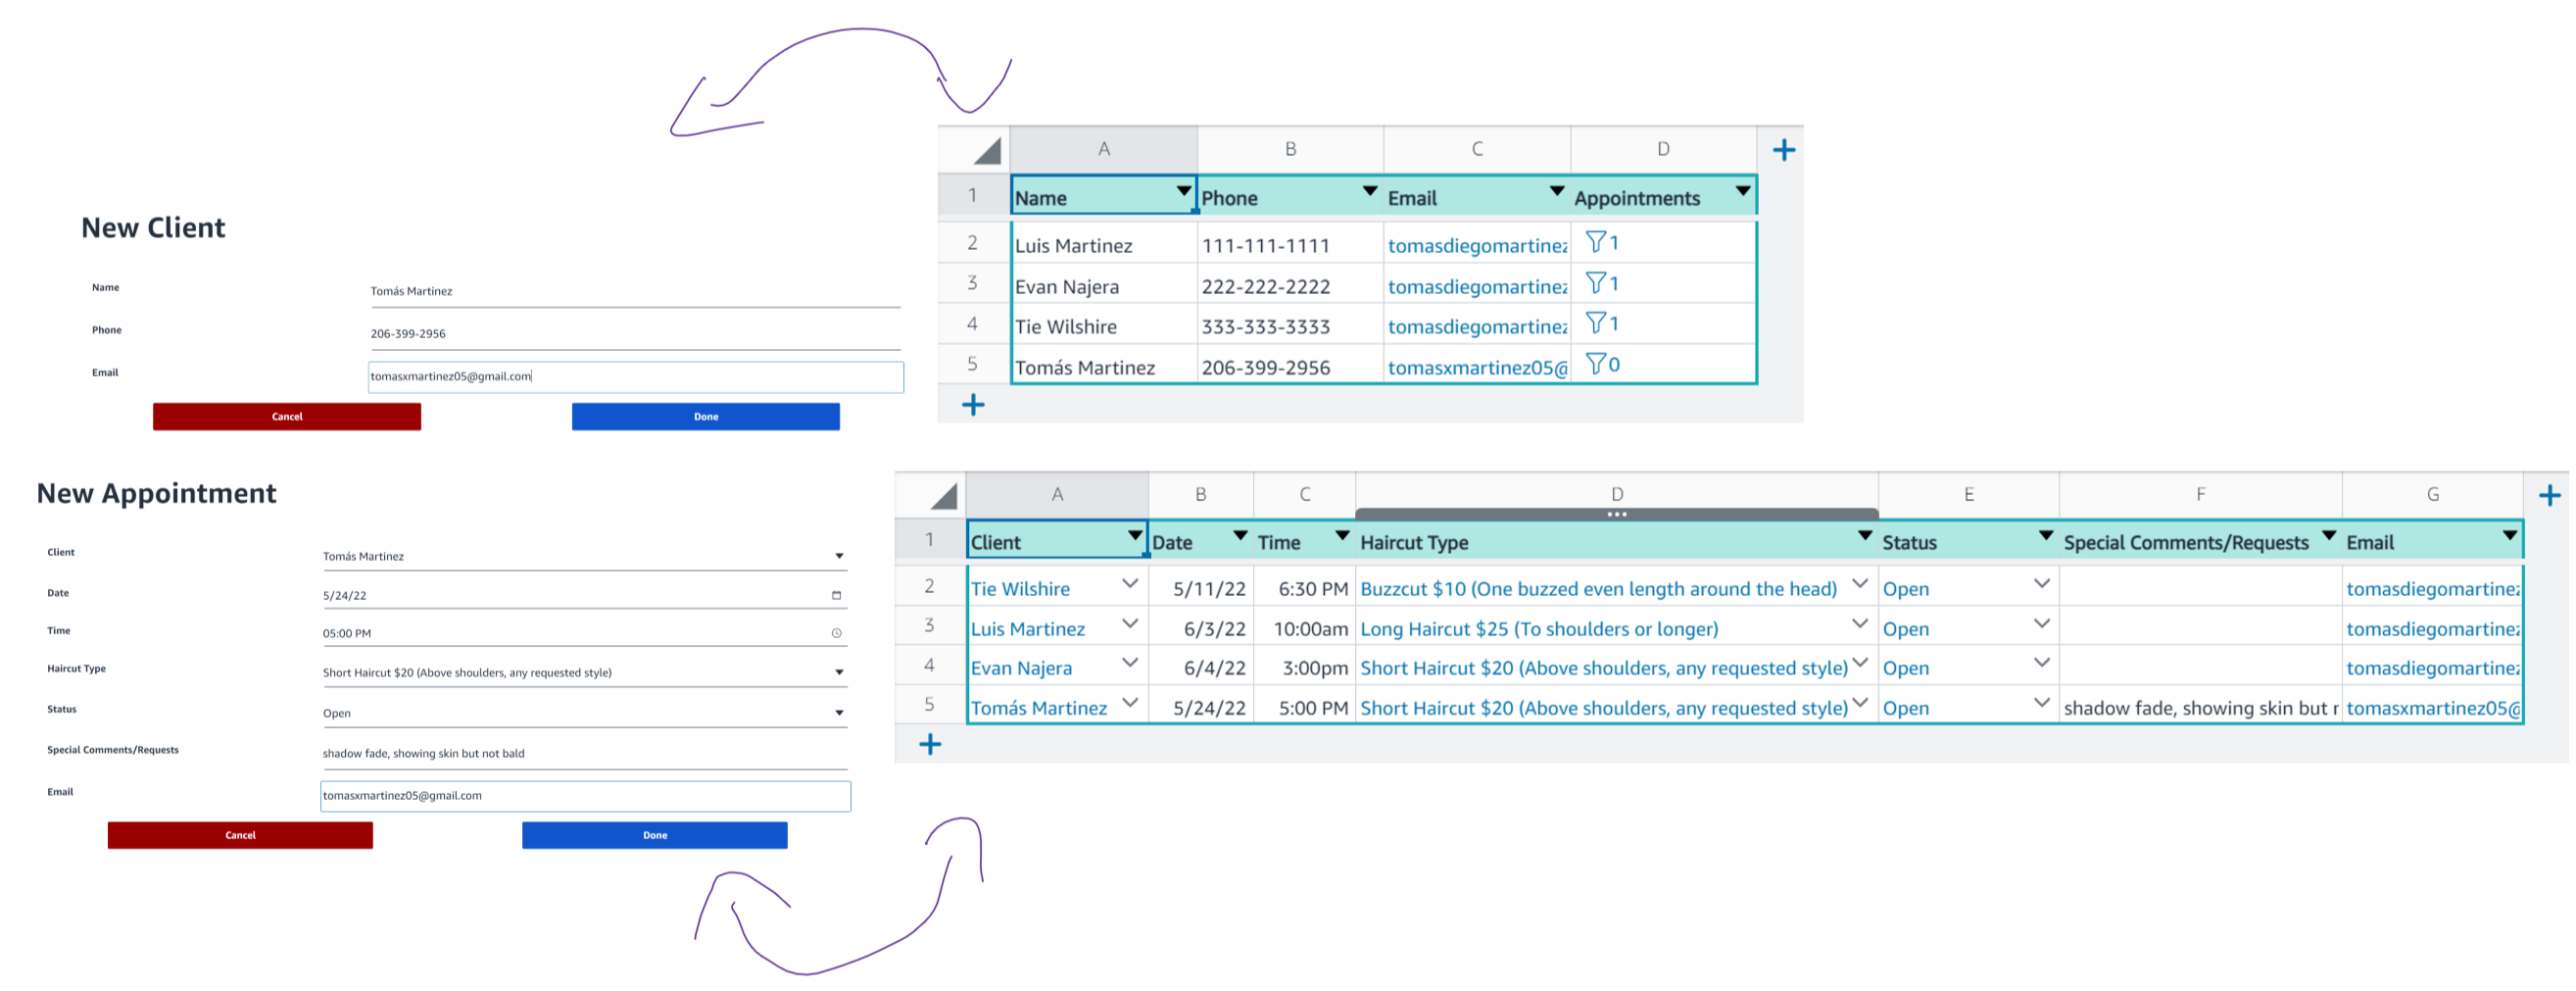The width and height of the screenshot is (2576, 991).
Task: Open the Appointments column header dropdown
Action: tap(1742, 190)
